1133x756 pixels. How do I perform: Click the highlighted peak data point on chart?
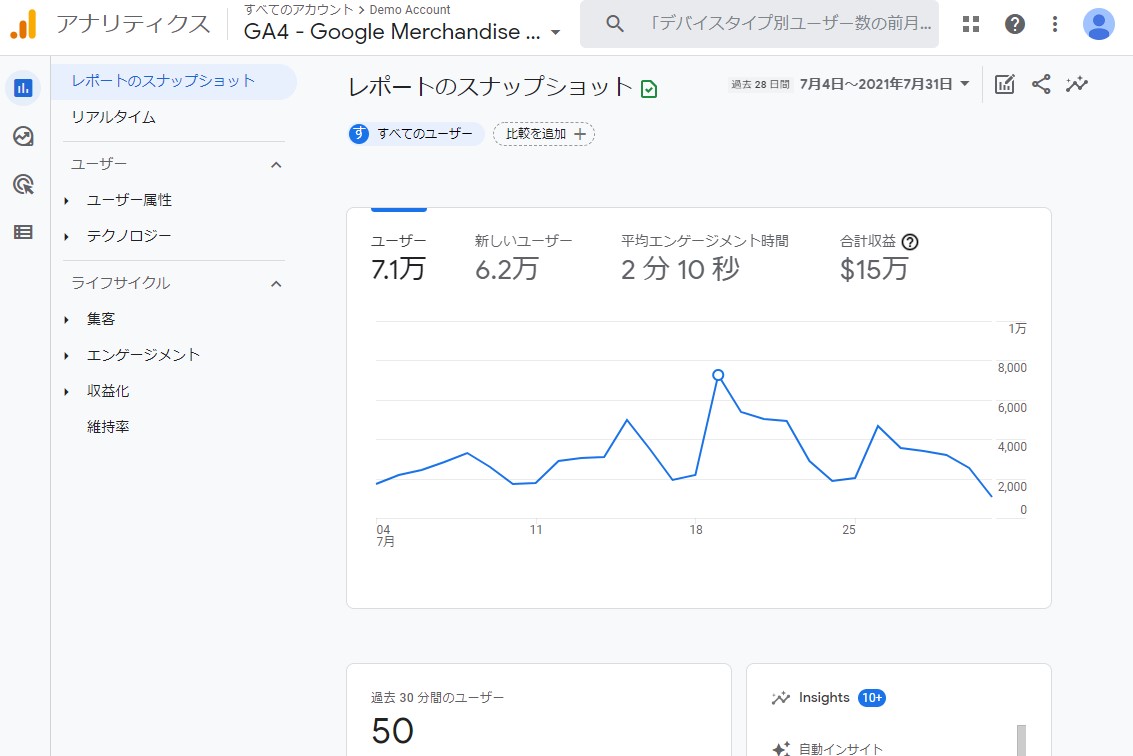click(718, 375)
